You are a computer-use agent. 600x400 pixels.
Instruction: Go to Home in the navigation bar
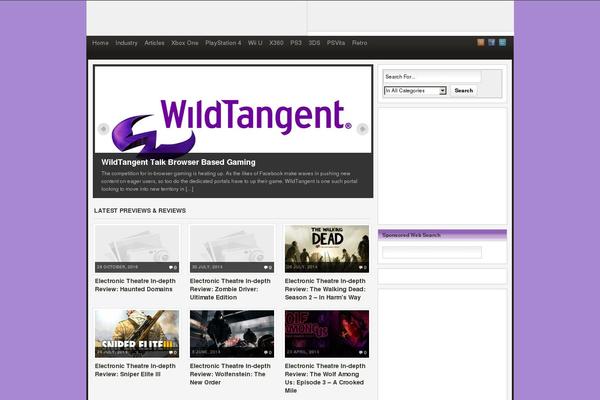pos(100,43)
